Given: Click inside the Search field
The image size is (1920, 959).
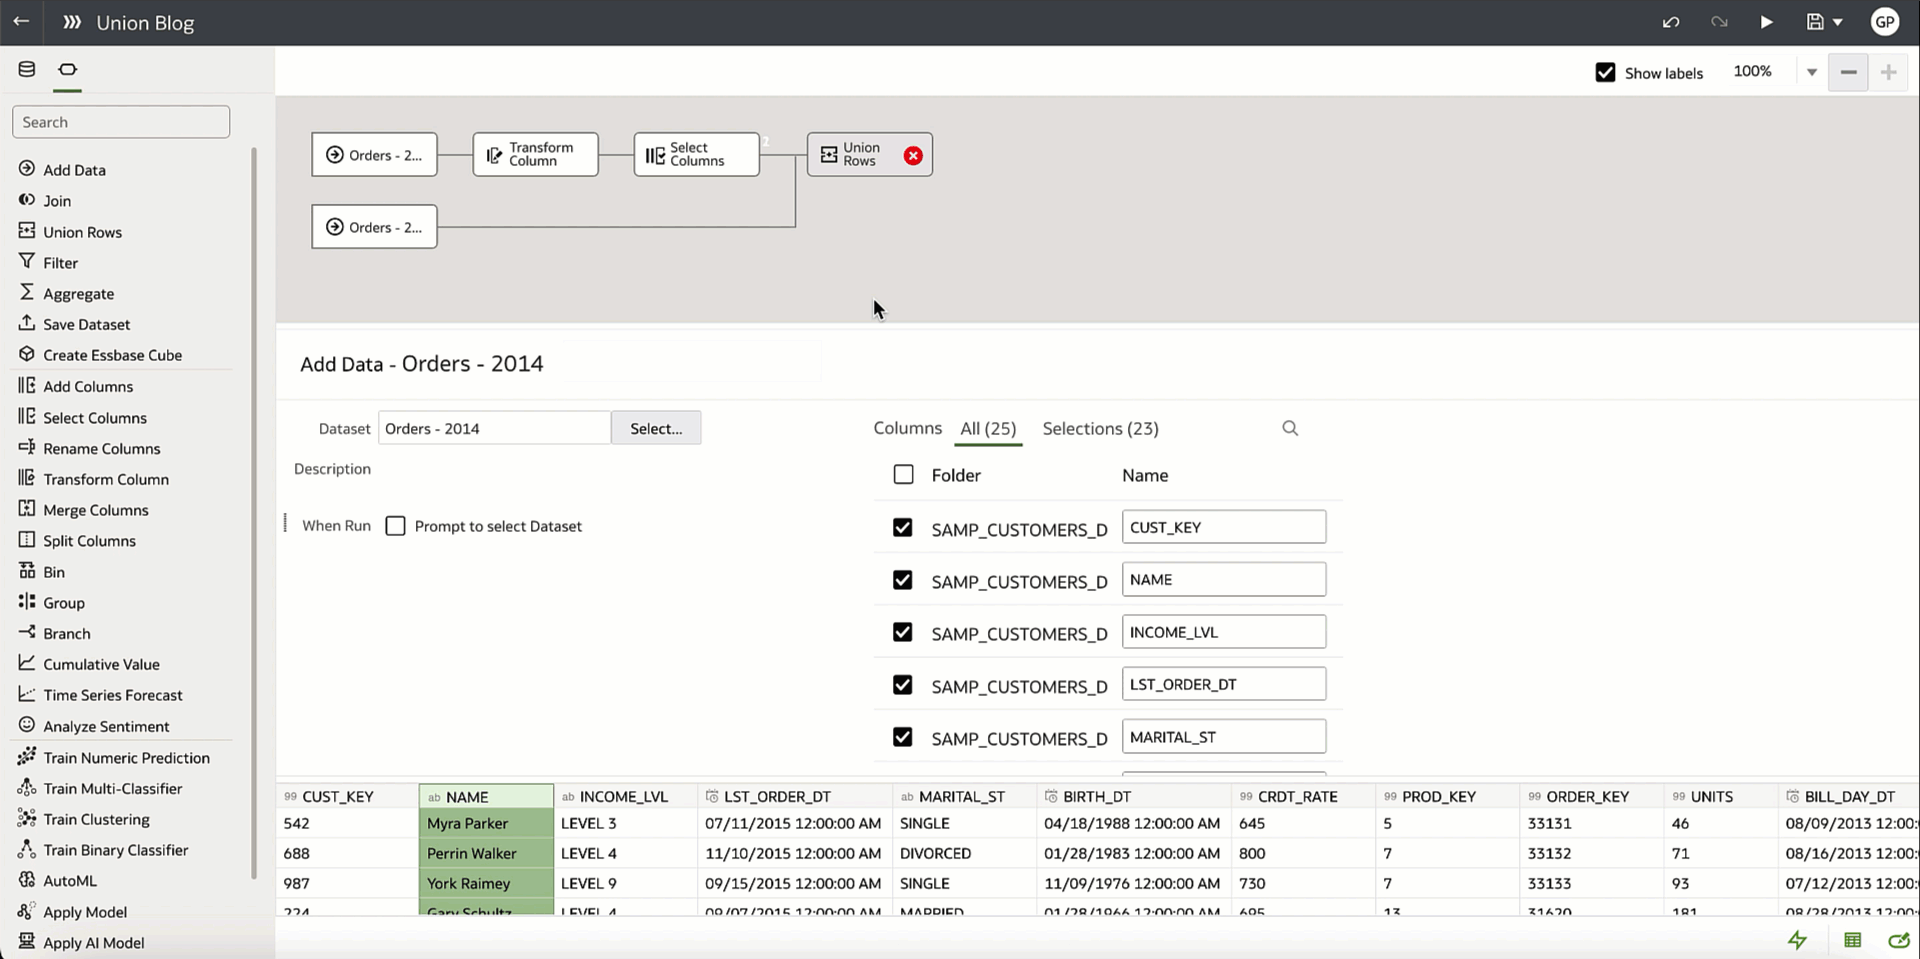Looking at the screenshot, I should [120, 121].
